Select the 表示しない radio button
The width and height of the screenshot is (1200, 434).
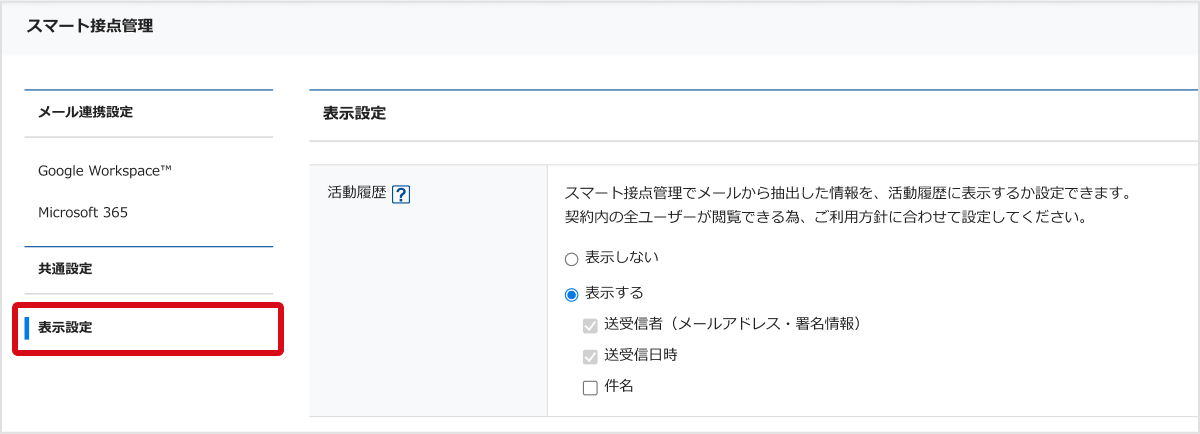point(572,259)
